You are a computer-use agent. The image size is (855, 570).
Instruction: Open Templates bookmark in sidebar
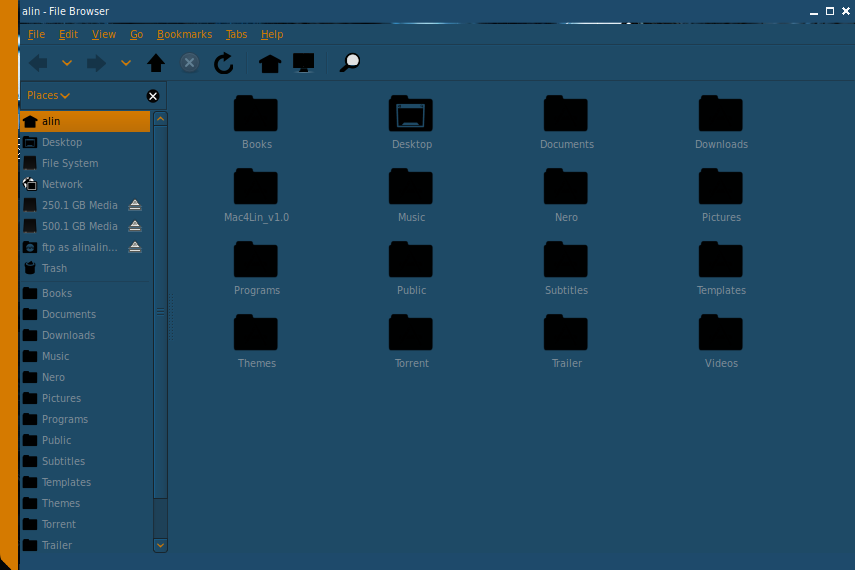pyautogui.click(x=85, y=482)
